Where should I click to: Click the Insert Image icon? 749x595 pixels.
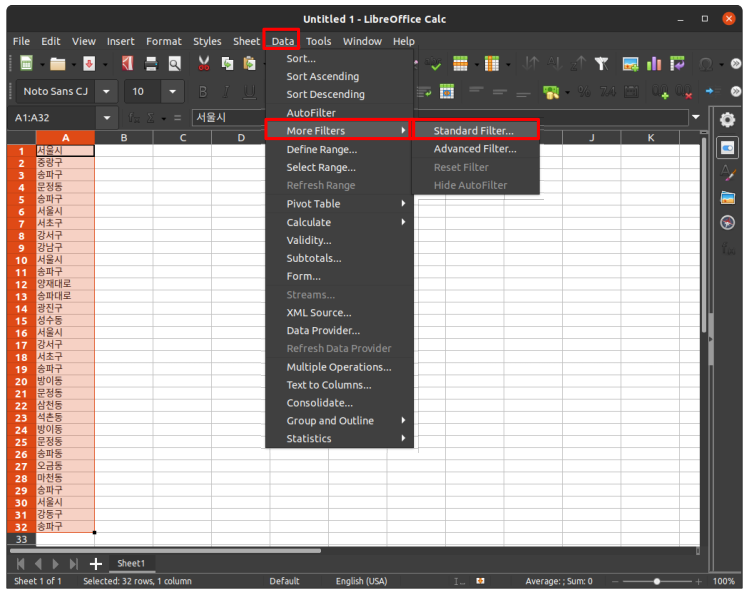click(631, 64)
